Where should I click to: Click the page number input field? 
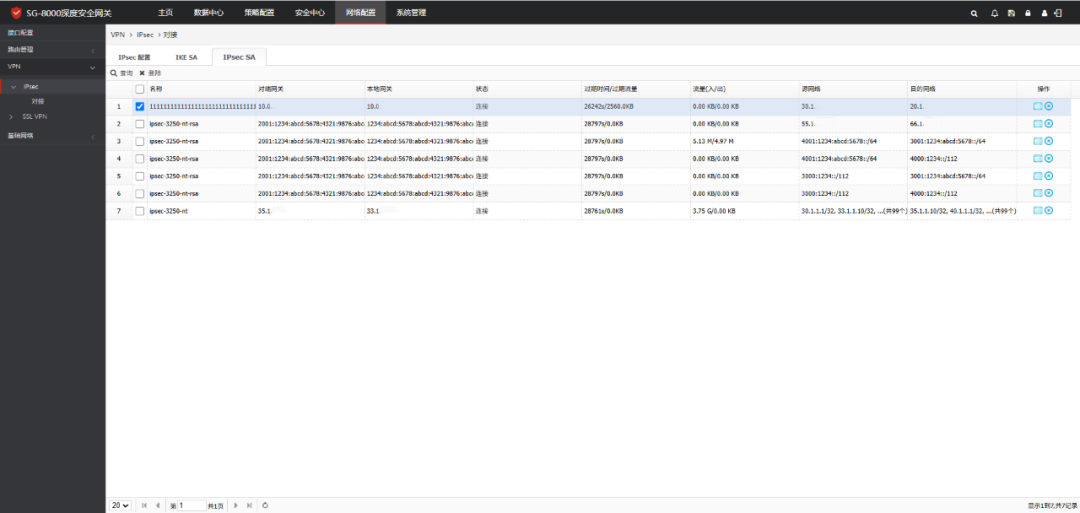(190, 506)
